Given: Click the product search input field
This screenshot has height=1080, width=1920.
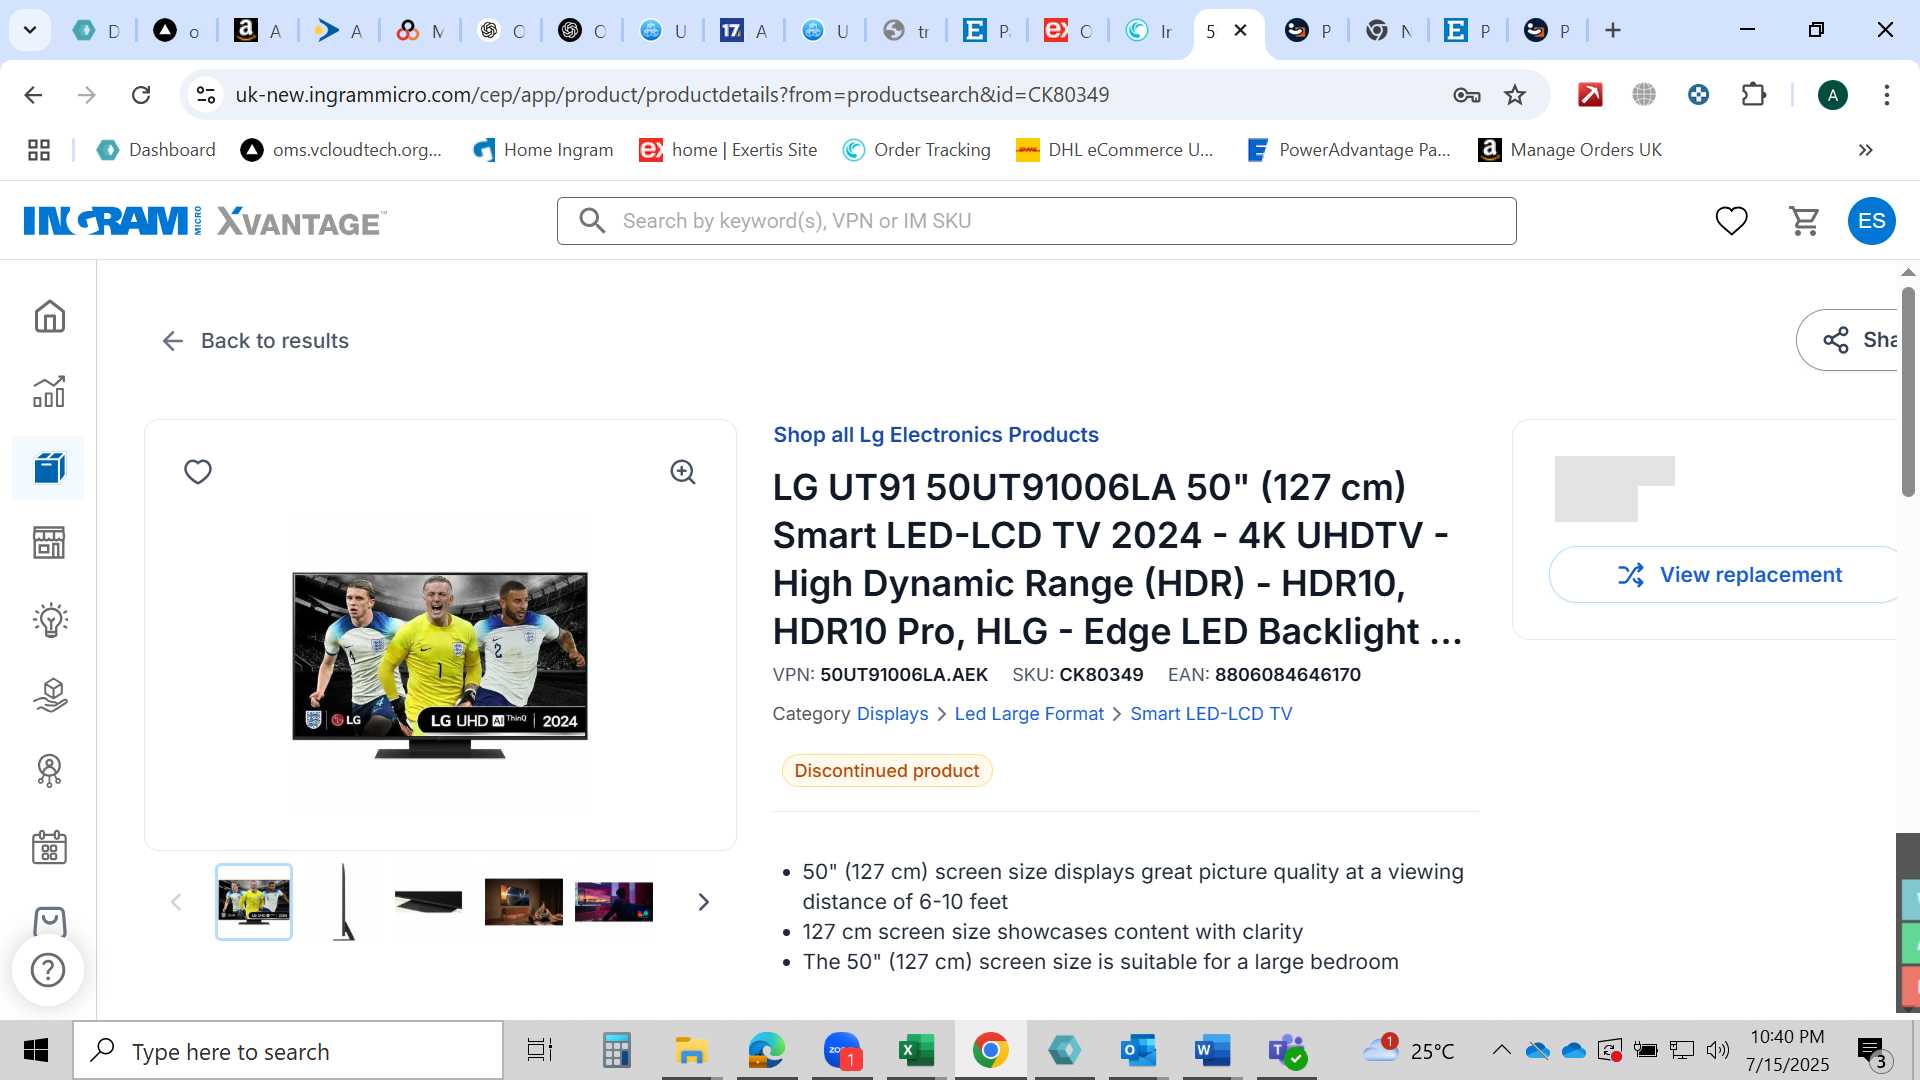Looking at the screenshot, I should pos(1036,221).
